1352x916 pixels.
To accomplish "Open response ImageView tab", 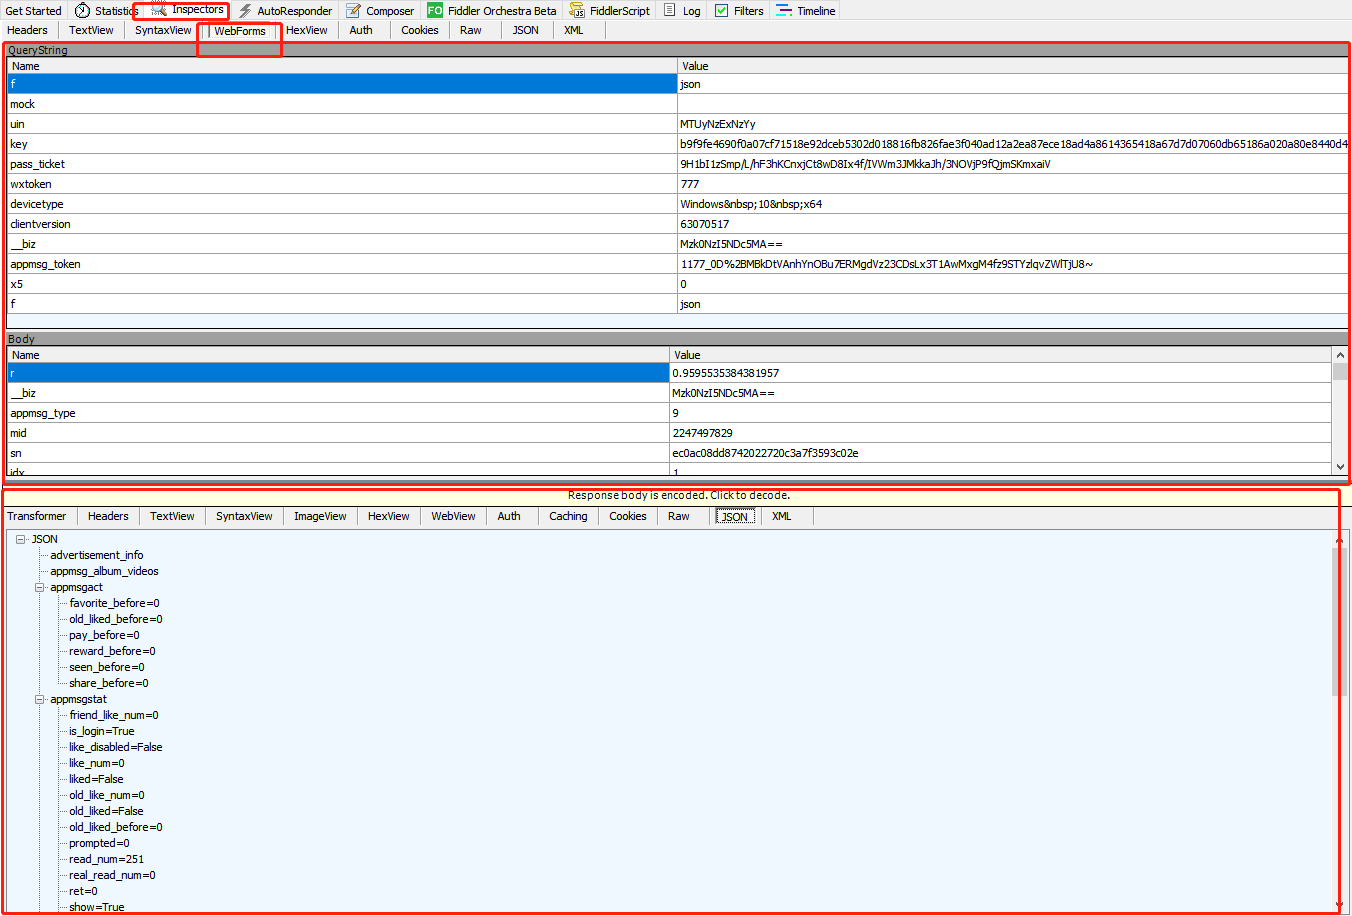I will pyautogui.click(x=320, y=516).
